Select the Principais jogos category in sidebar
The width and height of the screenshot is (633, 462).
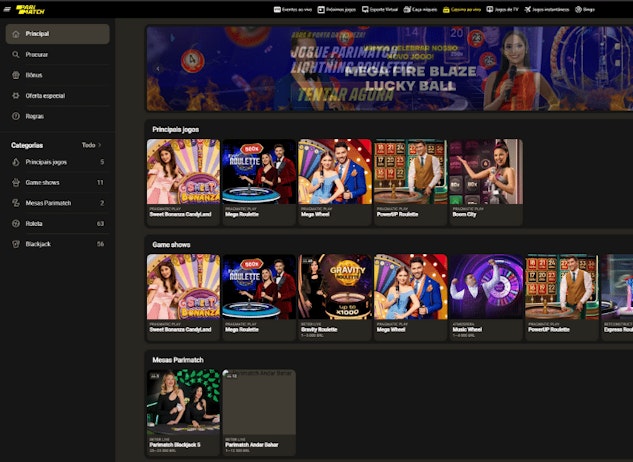57,162
